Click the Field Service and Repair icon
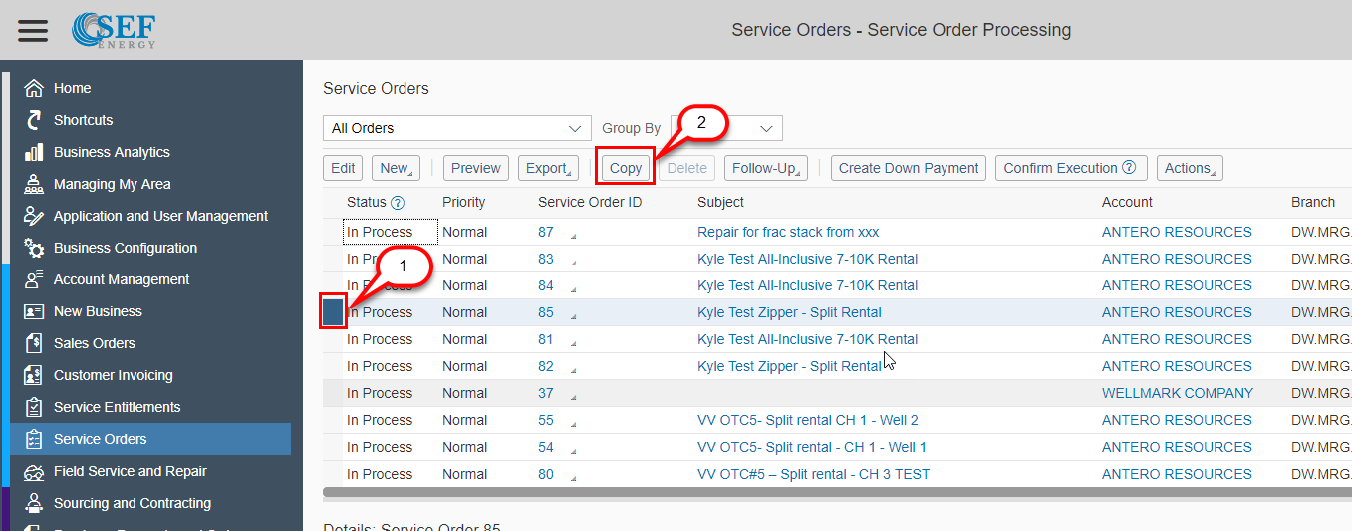Screen dimensions: 1352x531 [34, 471]
